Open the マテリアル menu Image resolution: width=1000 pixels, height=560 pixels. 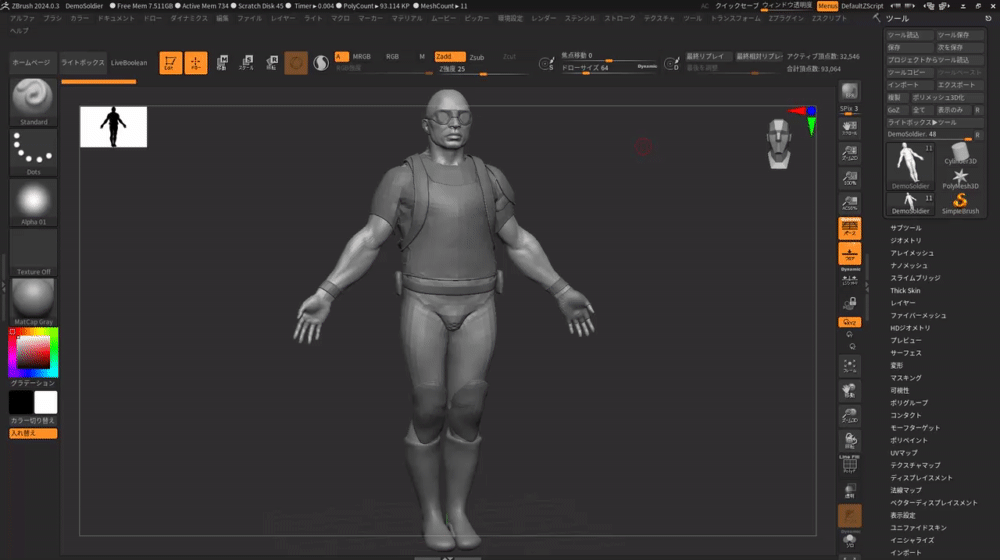point(407,18)
